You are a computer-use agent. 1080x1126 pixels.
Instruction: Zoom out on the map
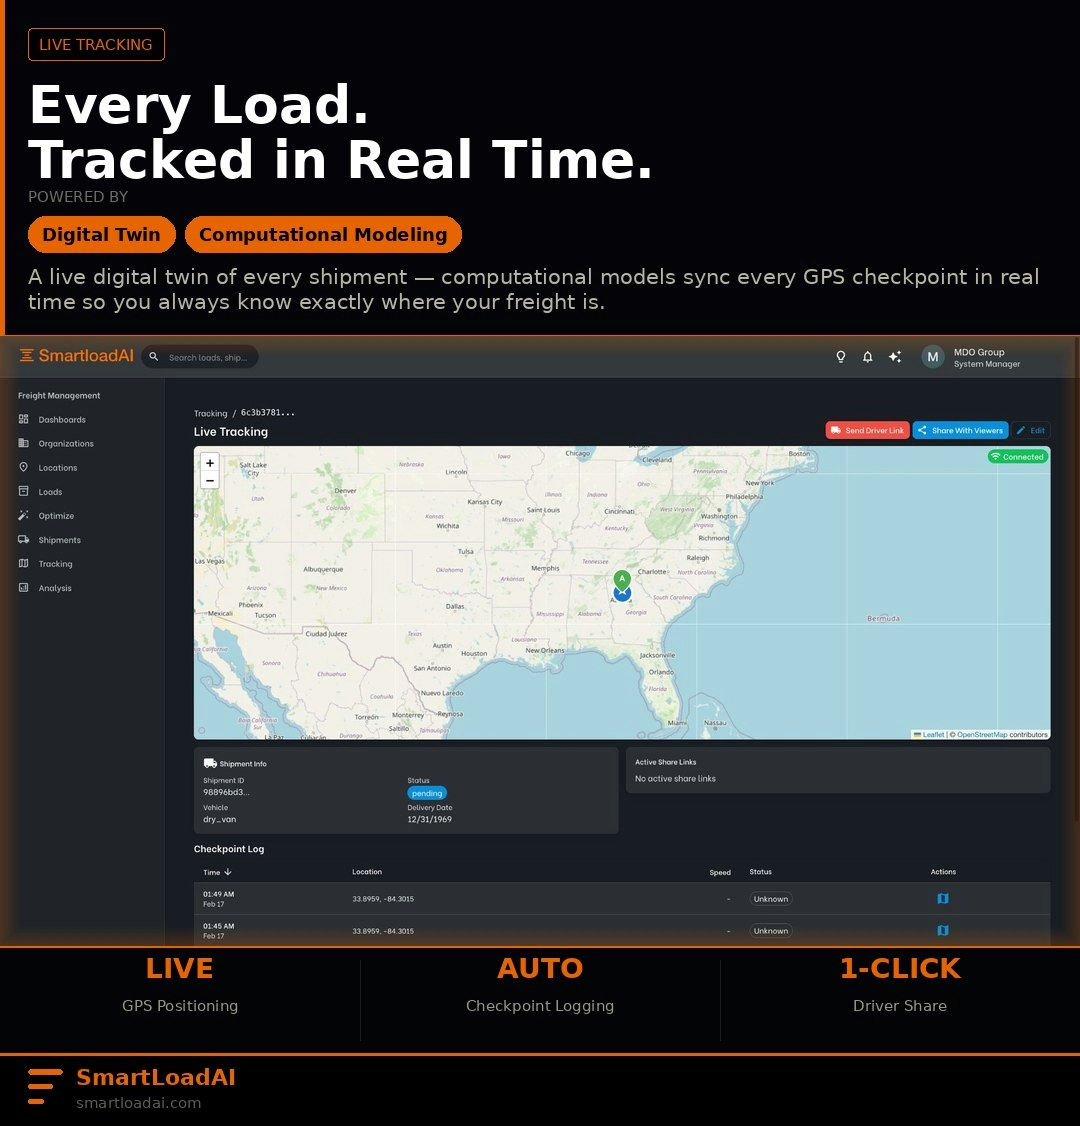coord(210,480)
